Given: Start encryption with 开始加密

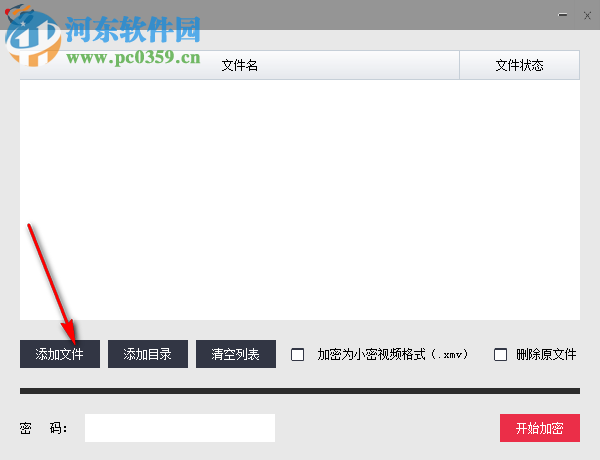Looking at the screenshot, I should [x=540, y=428].
